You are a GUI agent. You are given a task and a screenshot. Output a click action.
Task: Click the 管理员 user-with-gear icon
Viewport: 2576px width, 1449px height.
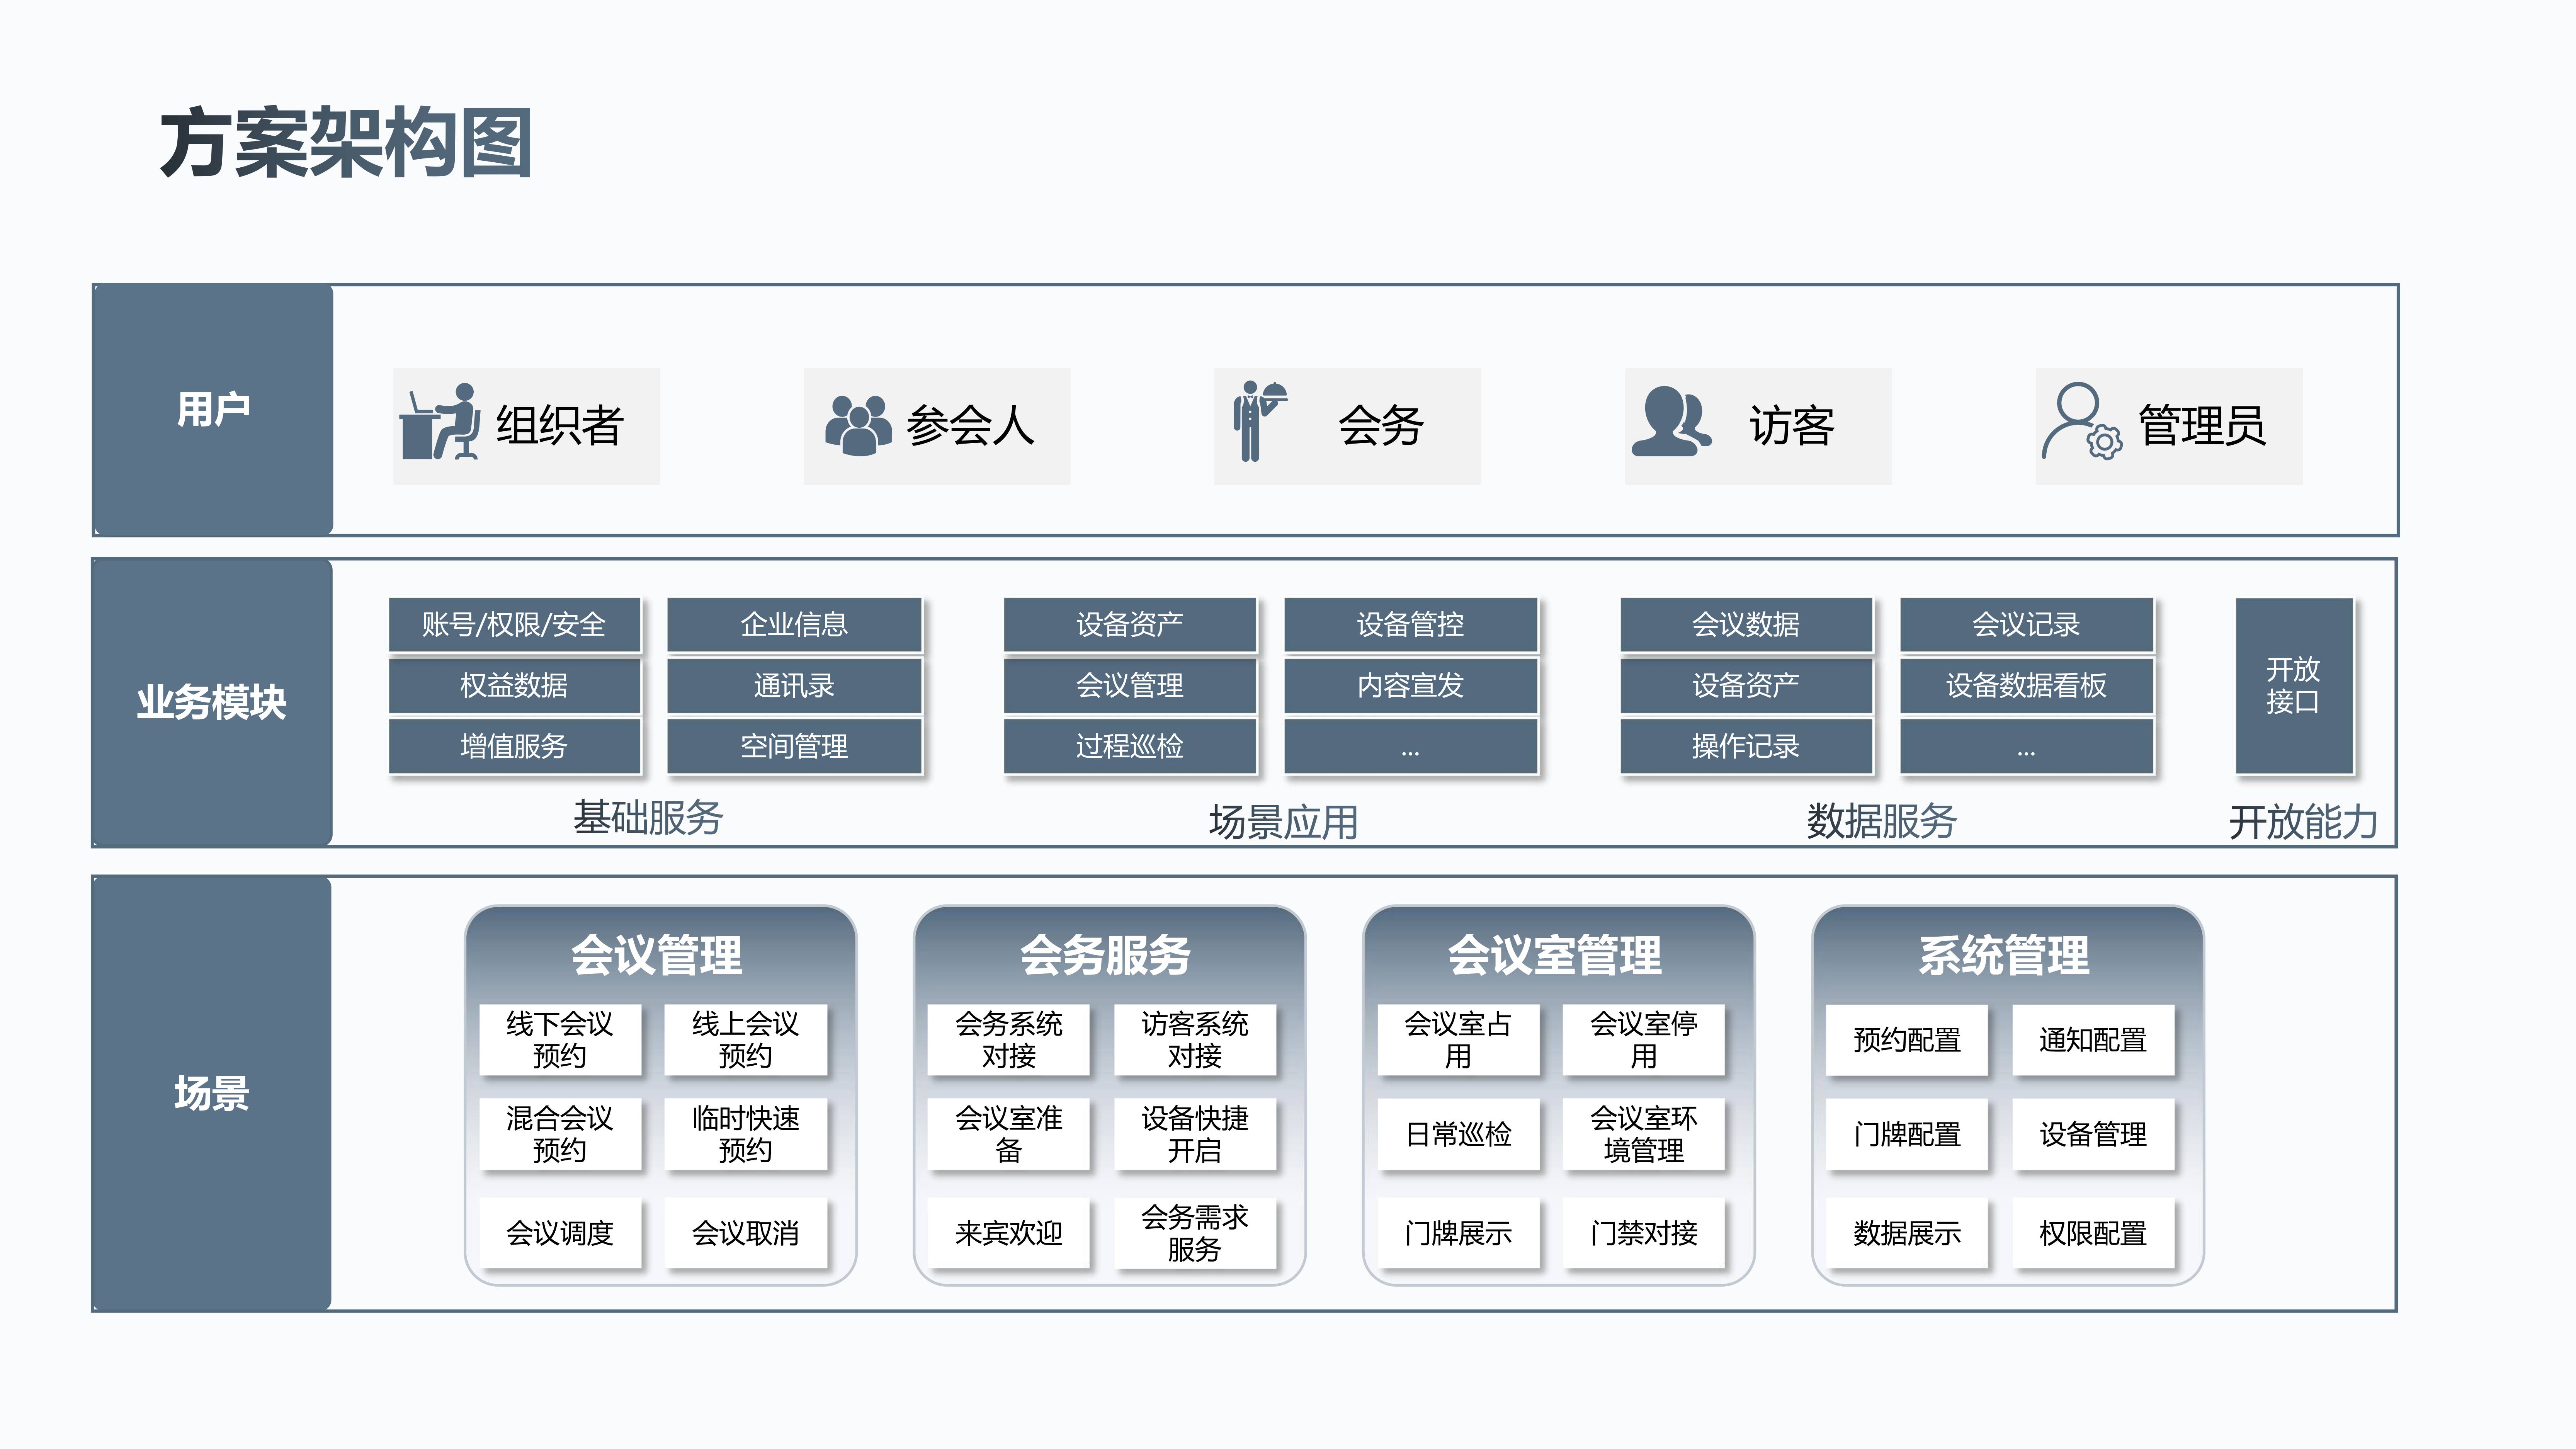pos(2082,422)
